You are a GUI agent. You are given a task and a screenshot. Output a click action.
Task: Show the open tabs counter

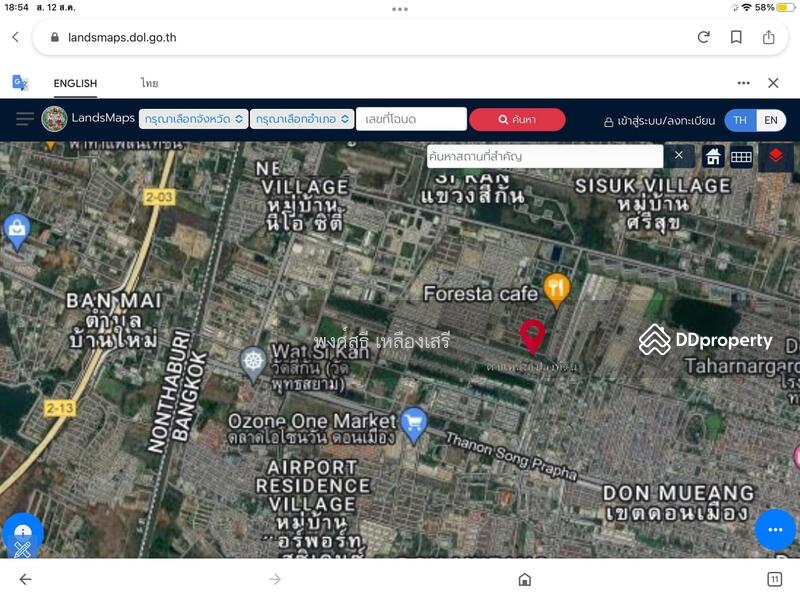point(774,579)
